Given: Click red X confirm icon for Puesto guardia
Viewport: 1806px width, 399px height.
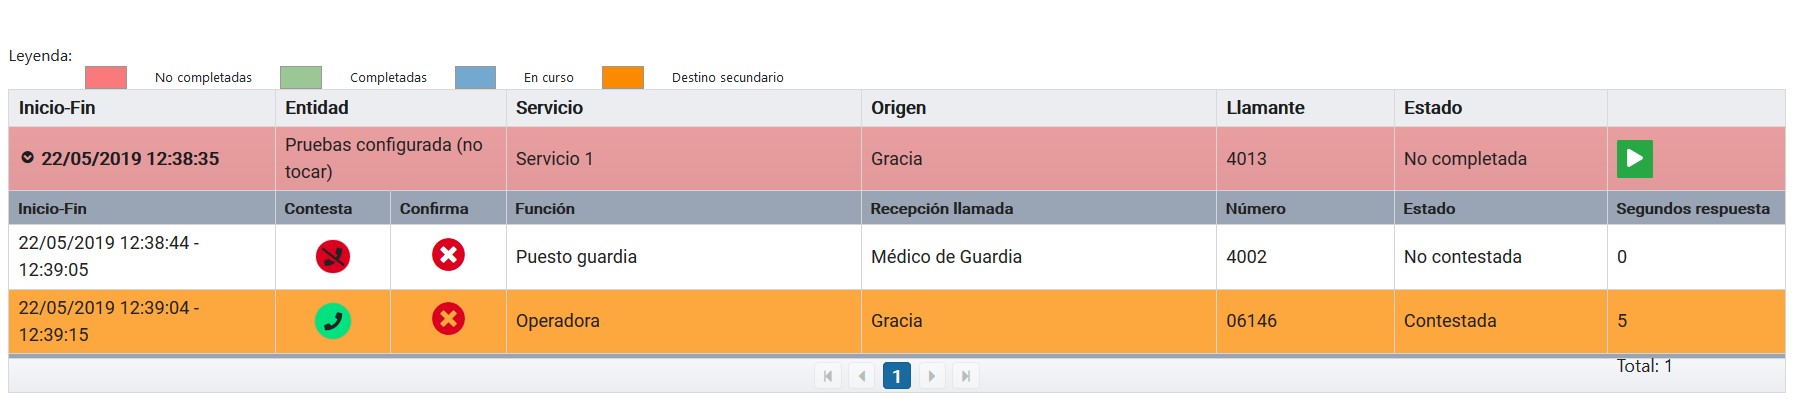Looking at the screenshot, I should coord(448,255).
